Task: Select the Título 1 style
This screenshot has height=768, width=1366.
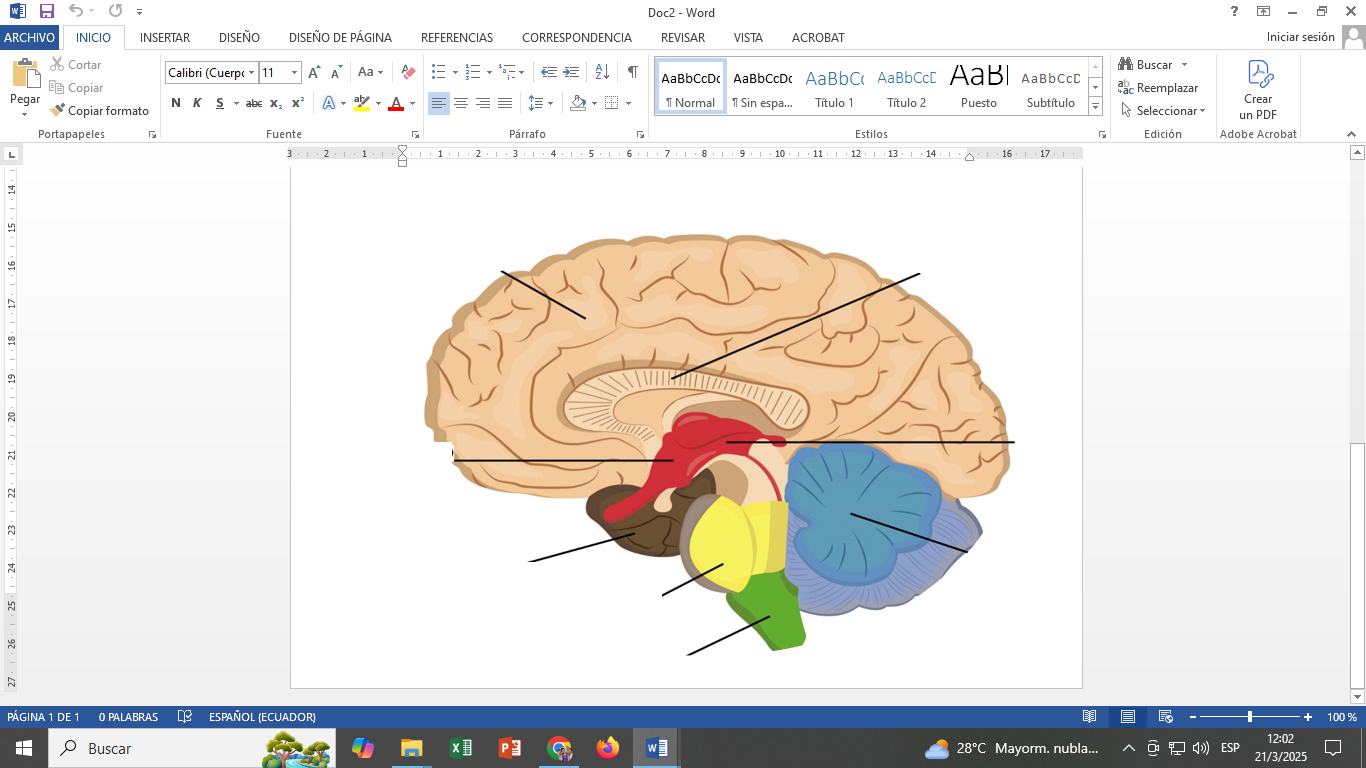Action: click(834, 87)
